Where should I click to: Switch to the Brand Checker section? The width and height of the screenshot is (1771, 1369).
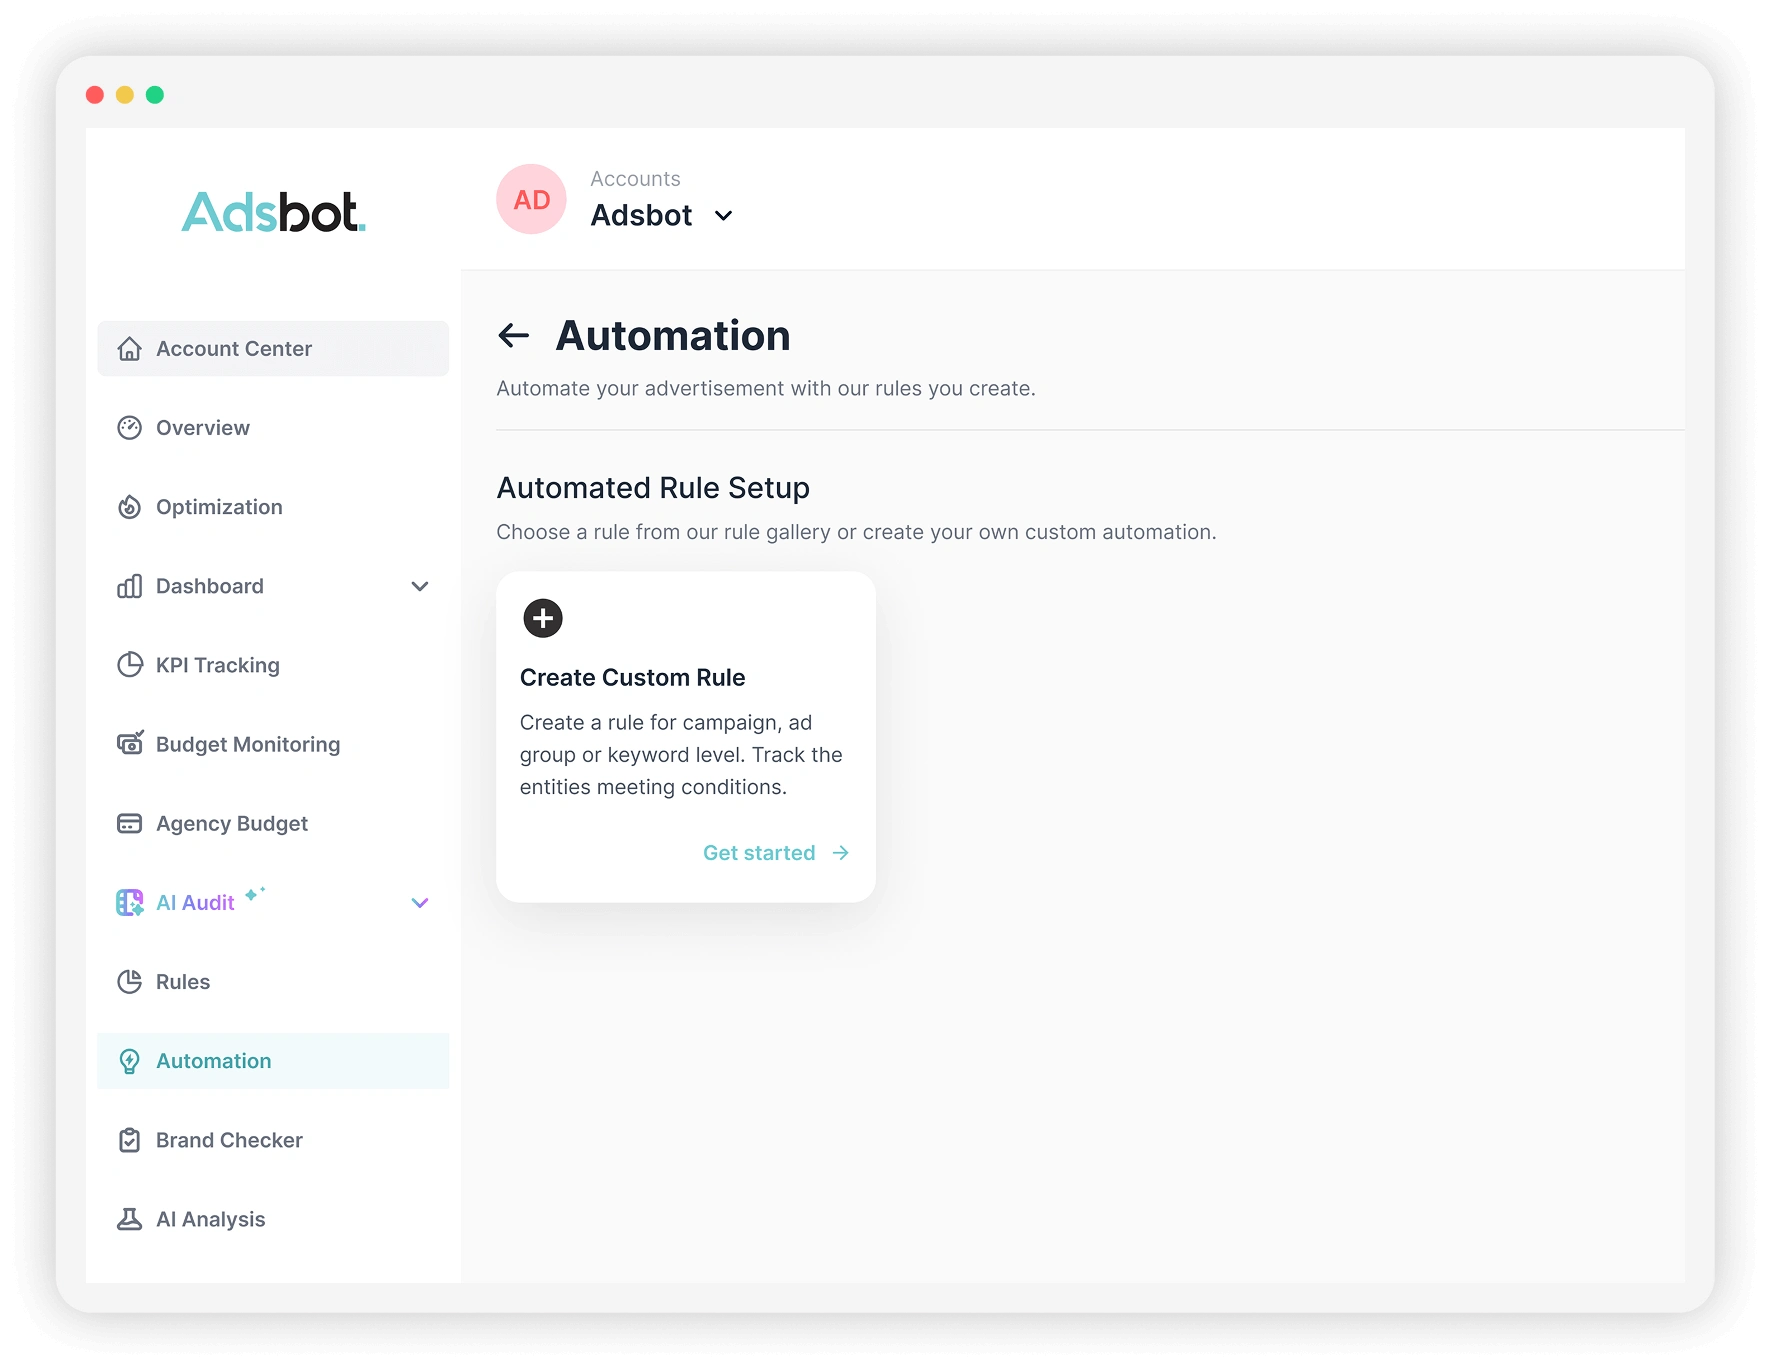[228, 1140]
